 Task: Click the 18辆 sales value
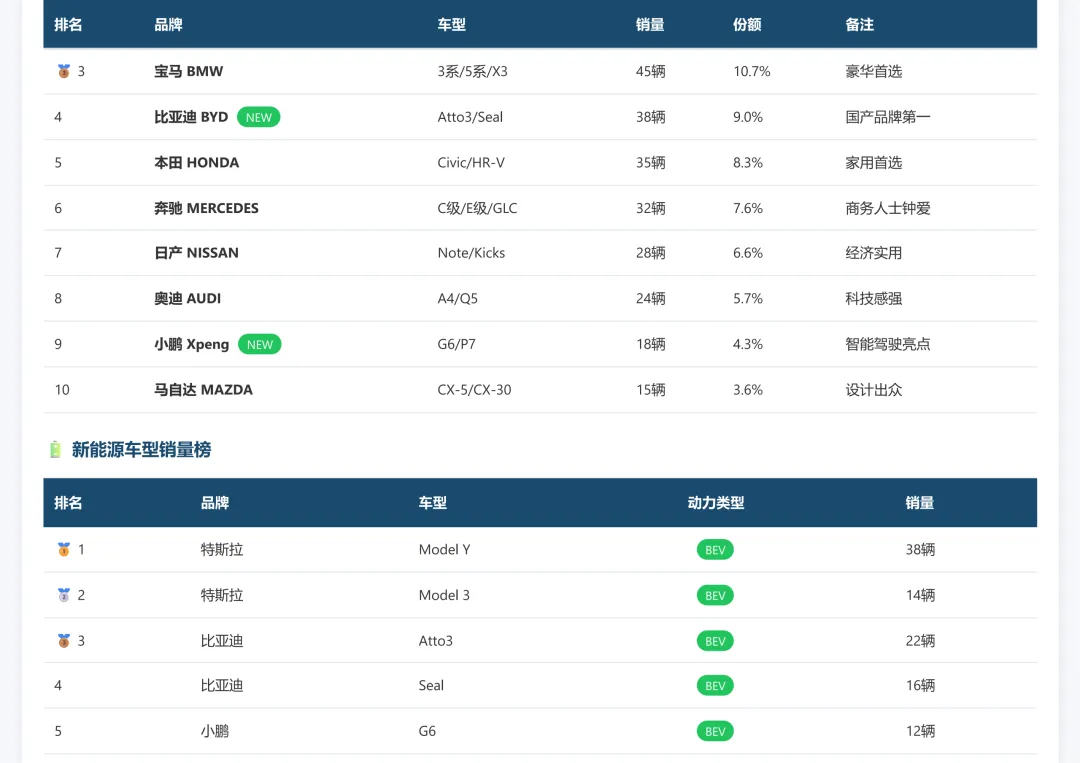651,344
